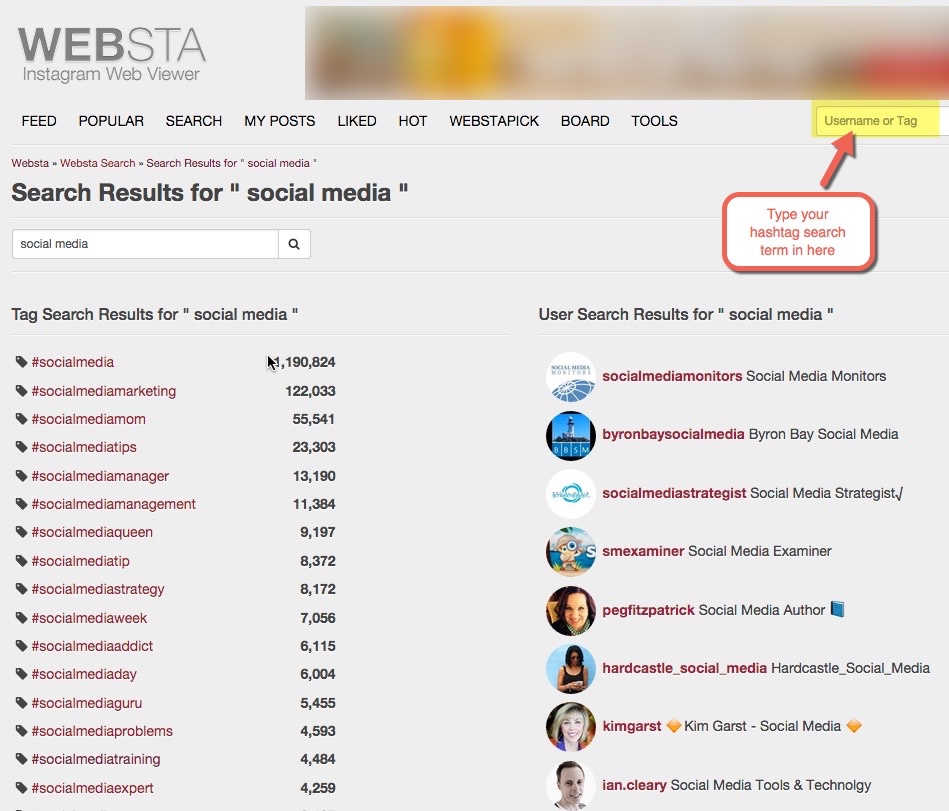
Task: Open the #socialmediaexpert tag link
Action: [x=92, y=788]
